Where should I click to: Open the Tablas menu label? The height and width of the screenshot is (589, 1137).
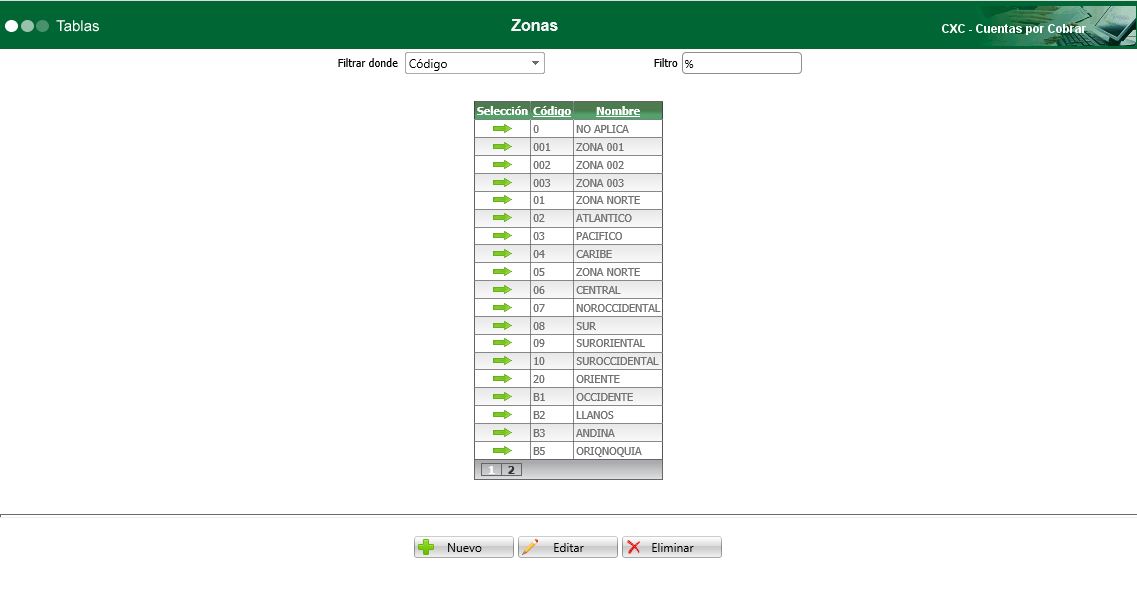click(x=78, y=26)
